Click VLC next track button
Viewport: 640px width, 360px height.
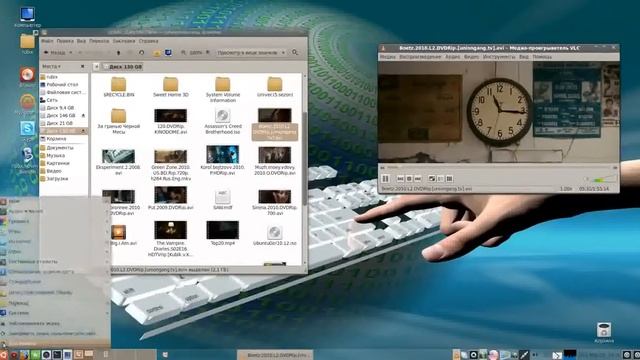pos(418,179)
